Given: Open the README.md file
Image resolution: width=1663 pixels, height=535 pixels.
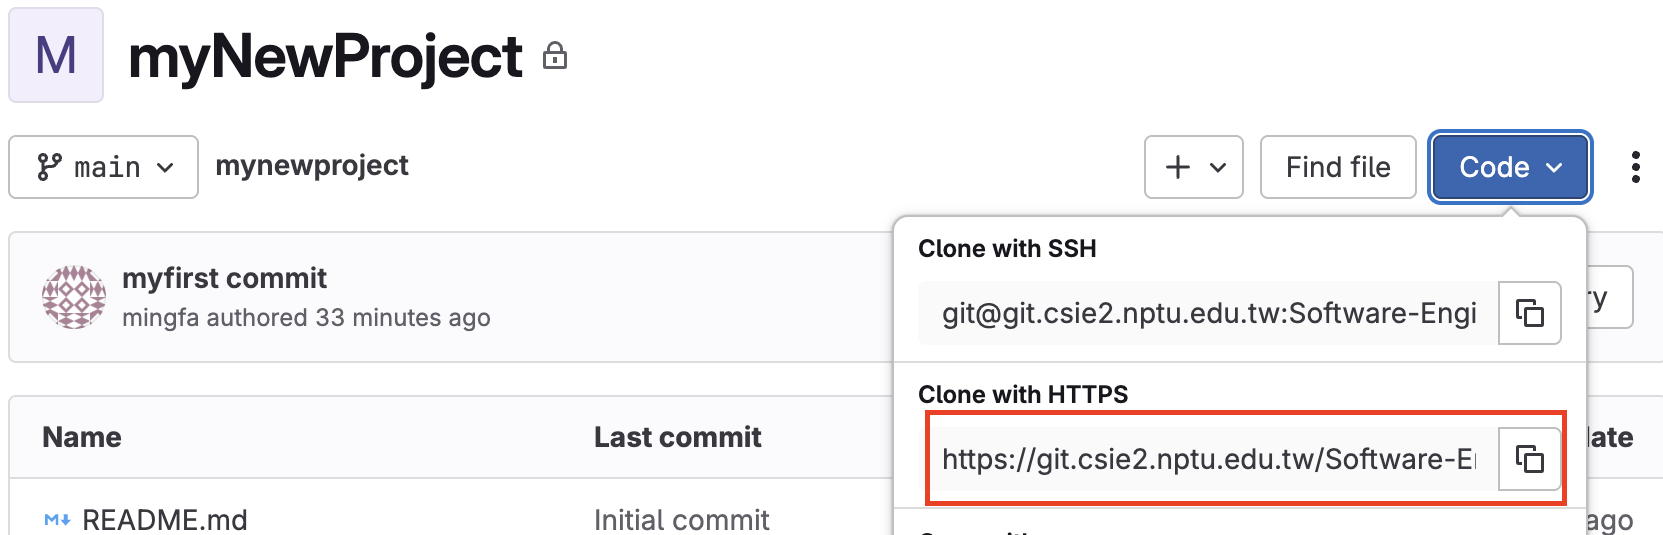Looking at the screenshot, I should click(165, 519).
